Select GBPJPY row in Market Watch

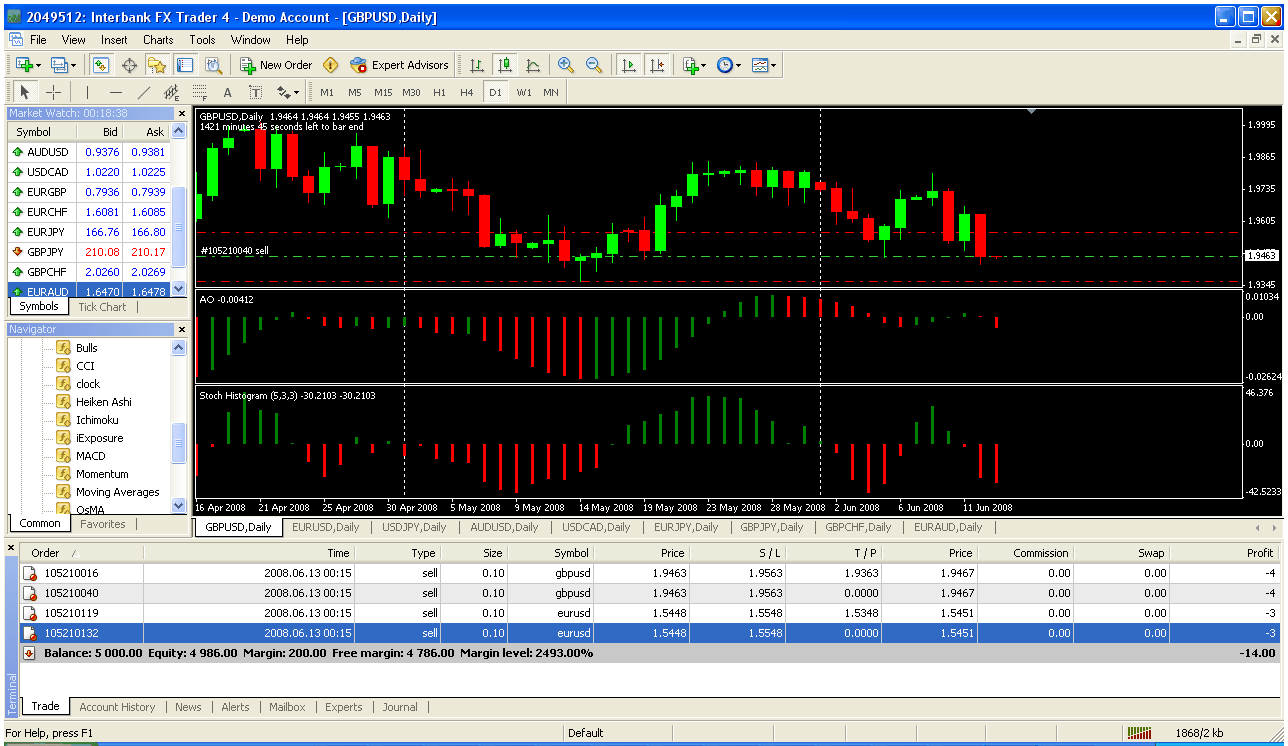coord(89,251)
